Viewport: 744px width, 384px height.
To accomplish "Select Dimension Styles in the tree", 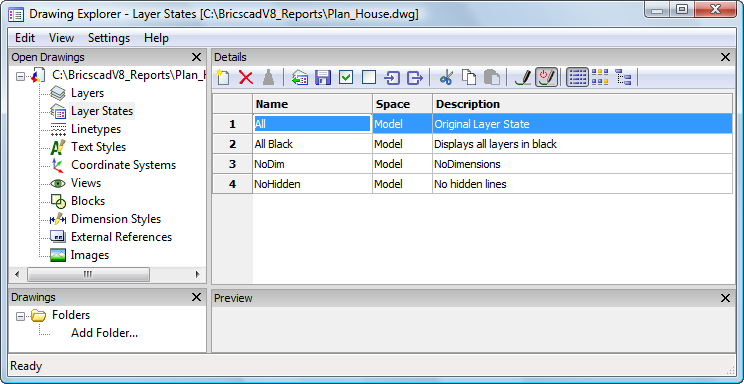I will pos(116,219).
